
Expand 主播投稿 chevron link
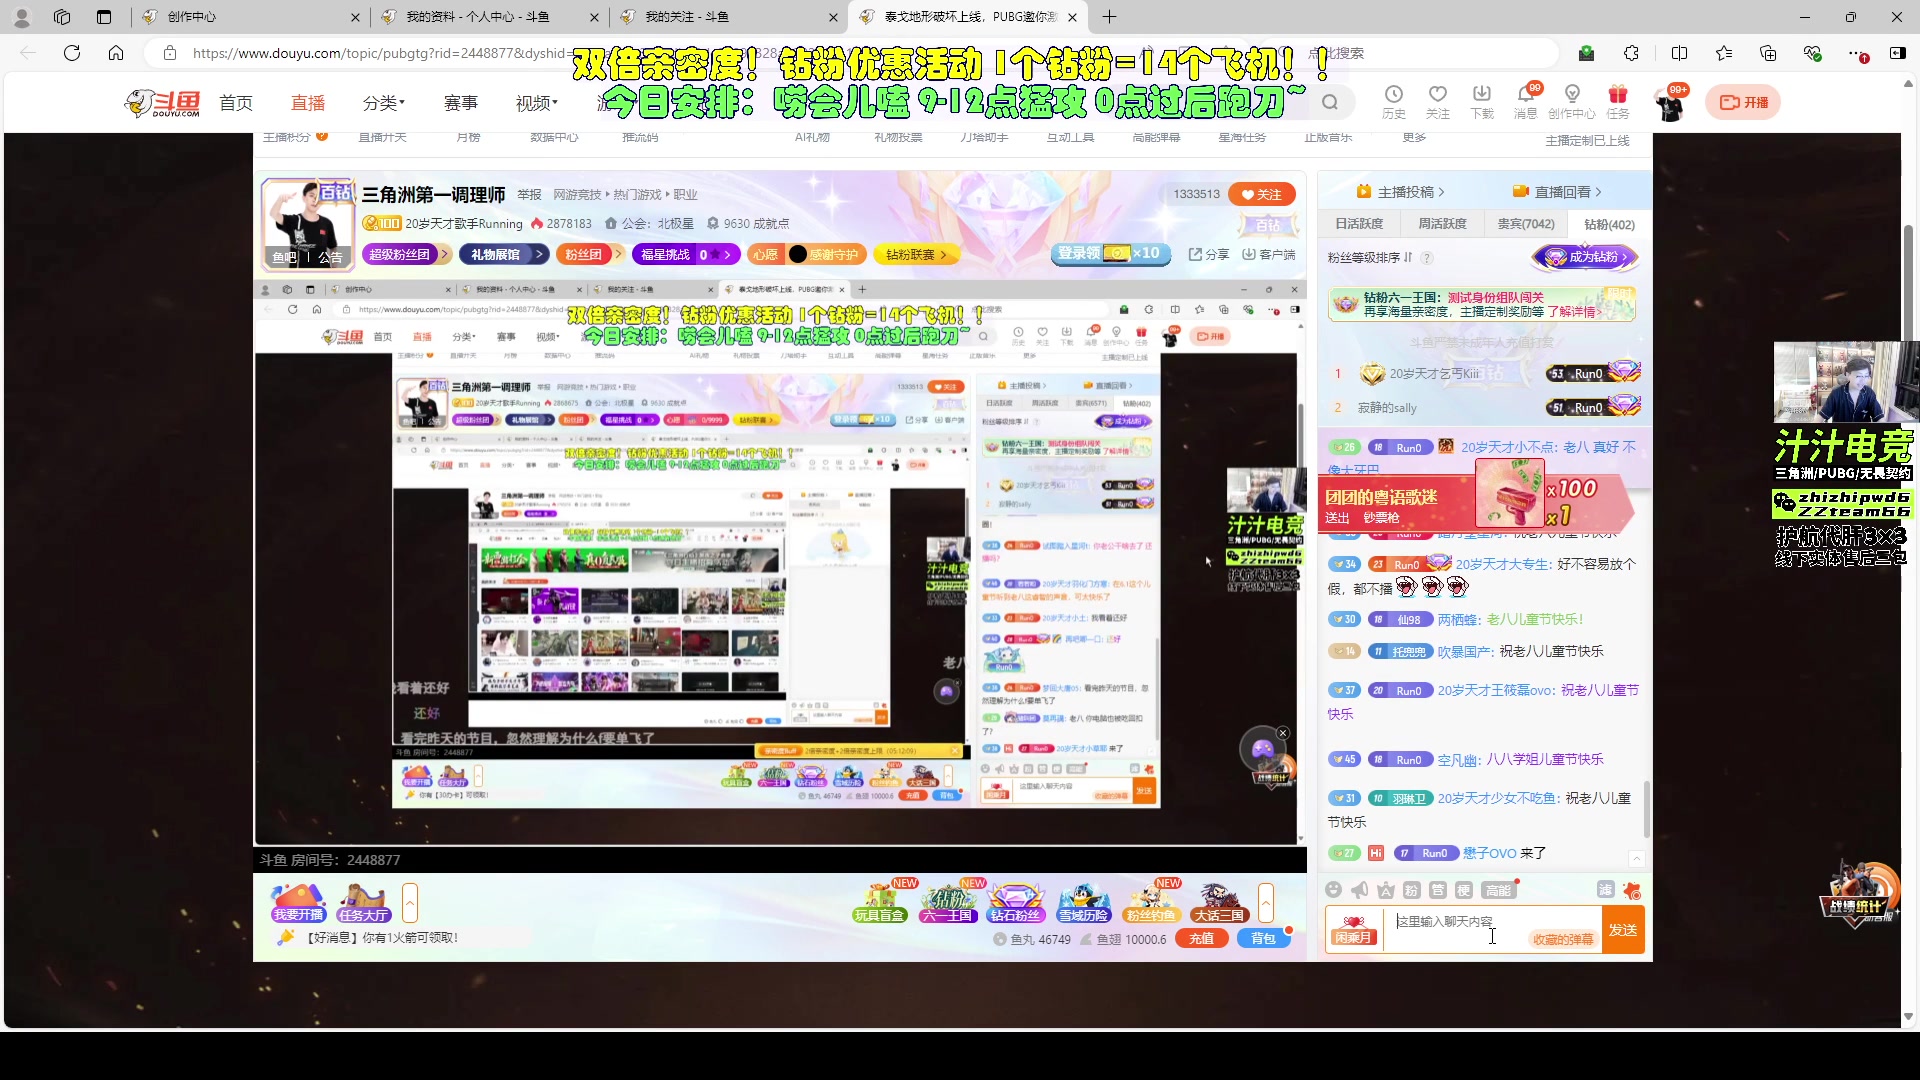coord(1400,192)
